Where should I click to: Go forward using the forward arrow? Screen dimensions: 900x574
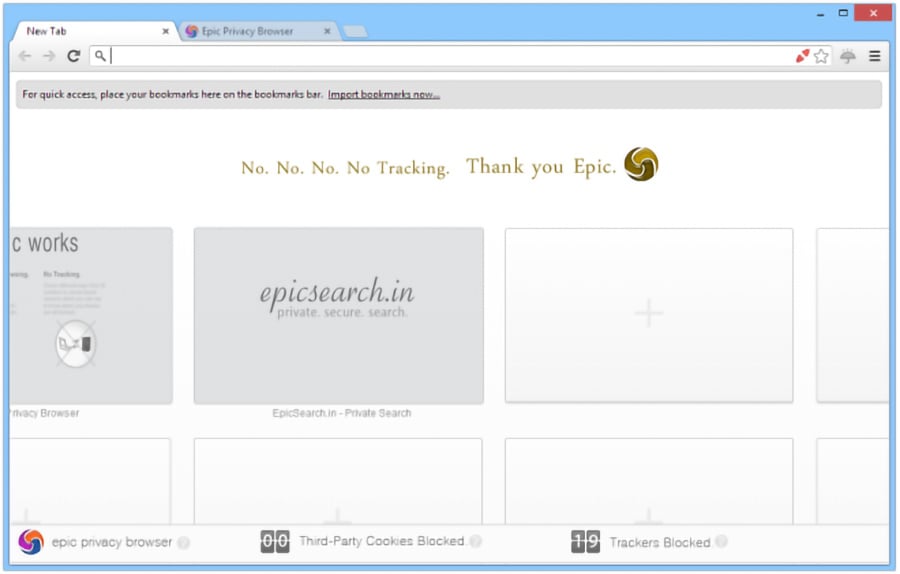pyautogui.click(x=49, y=56)
